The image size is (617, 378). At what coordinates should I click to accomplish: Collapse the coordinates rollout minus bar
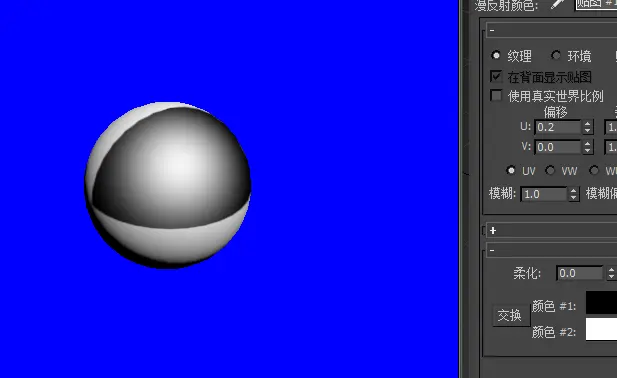point(552,30)
